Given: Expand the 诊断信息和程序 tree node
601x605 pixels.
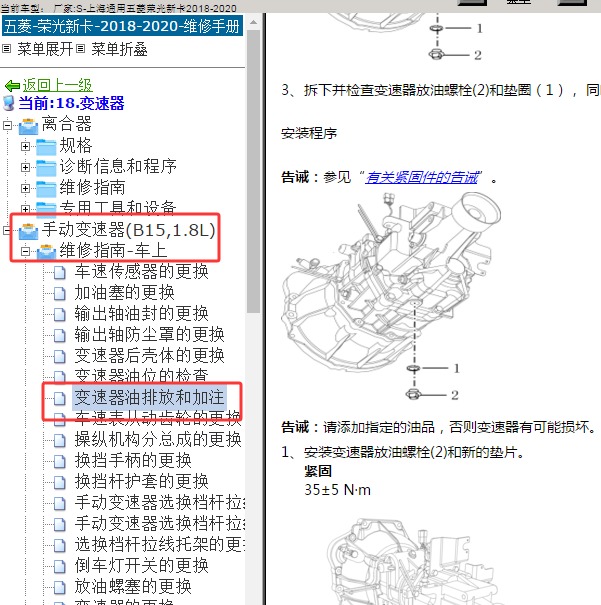Looking at the screenshot, I should 25,167.
